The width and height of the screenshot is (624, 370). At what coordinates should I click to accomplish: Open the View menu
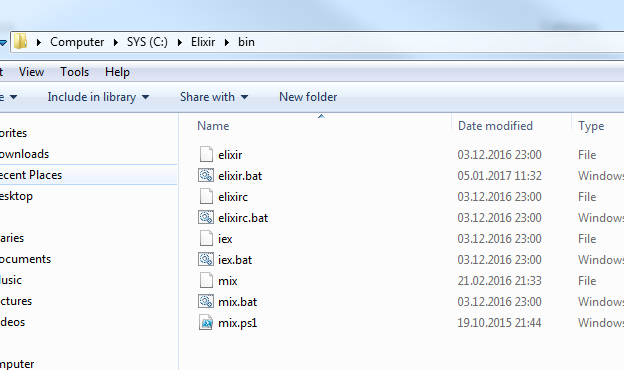[x=31, y=72]
